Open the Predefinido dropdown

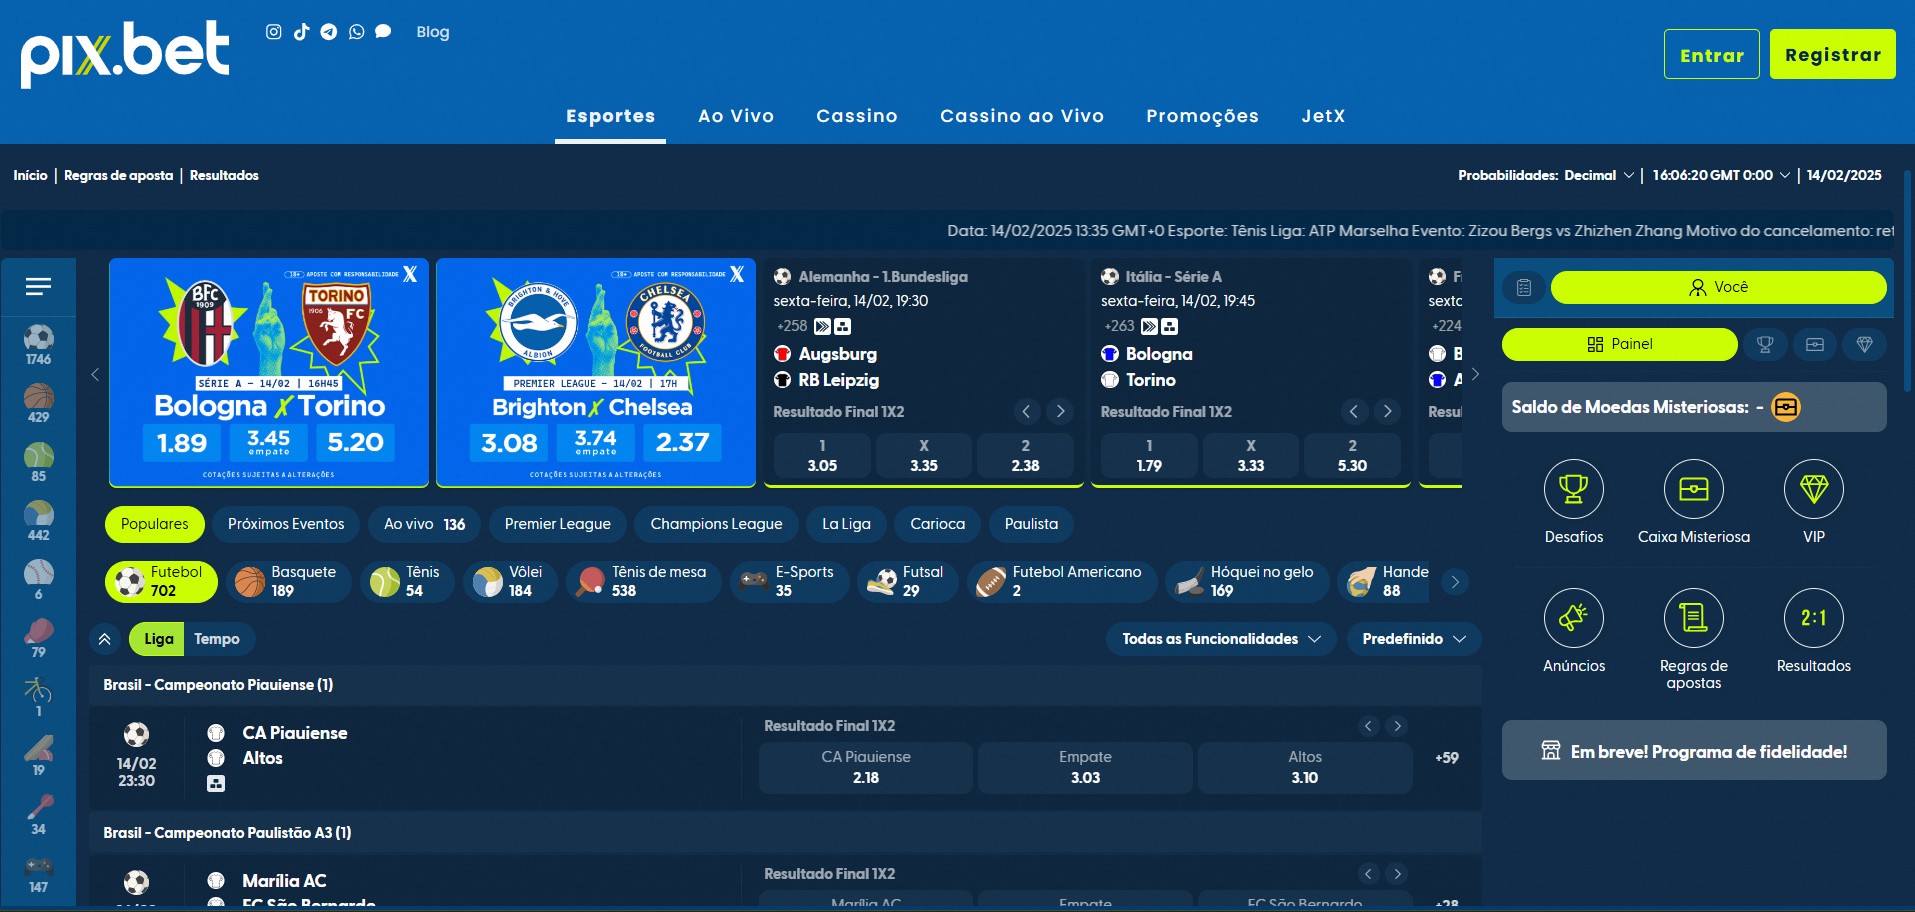click(1414, 639)
